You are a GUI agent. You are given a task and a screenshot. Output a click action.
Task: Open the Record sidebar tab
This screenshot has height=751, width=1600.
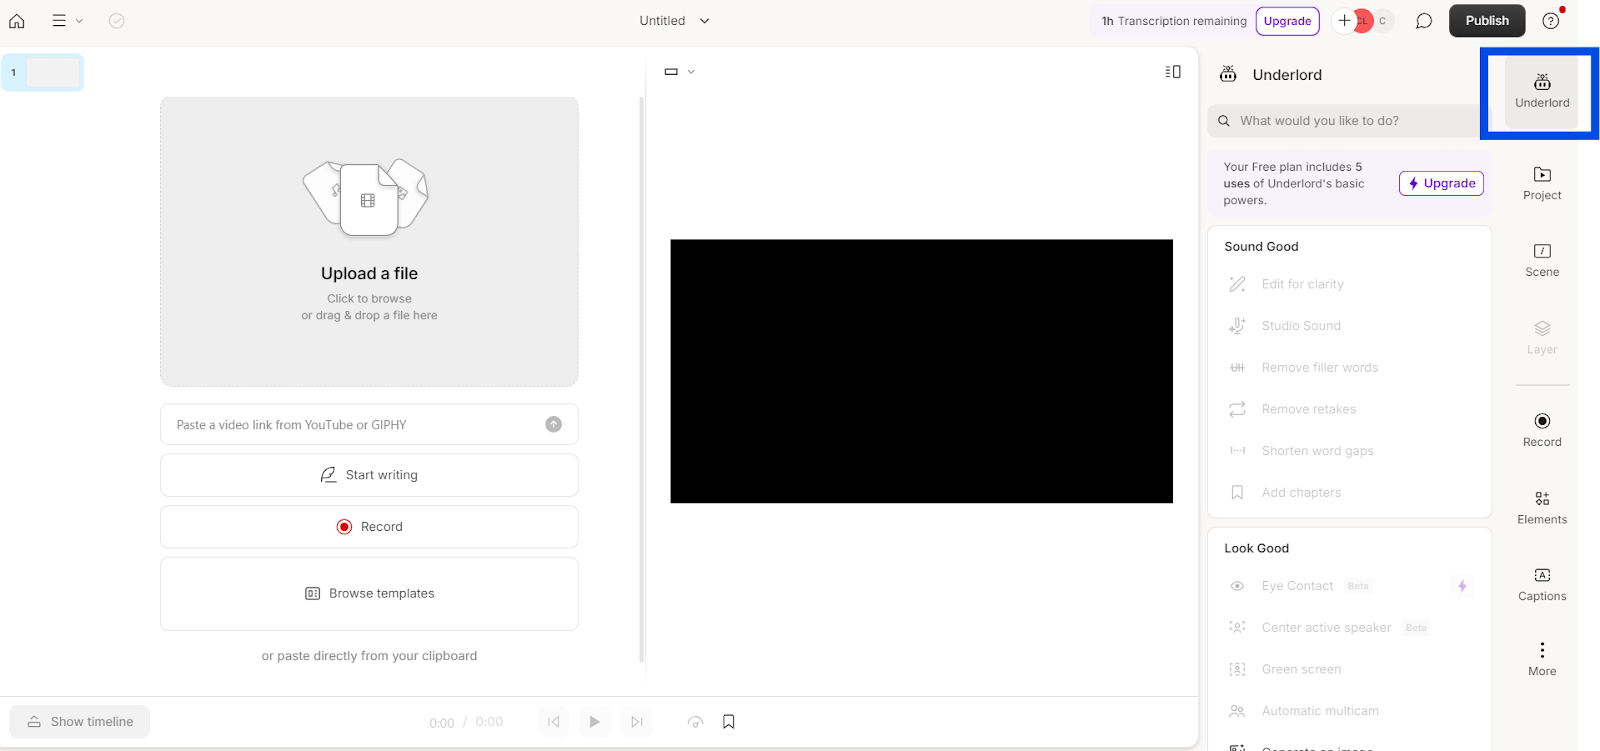1542,430
